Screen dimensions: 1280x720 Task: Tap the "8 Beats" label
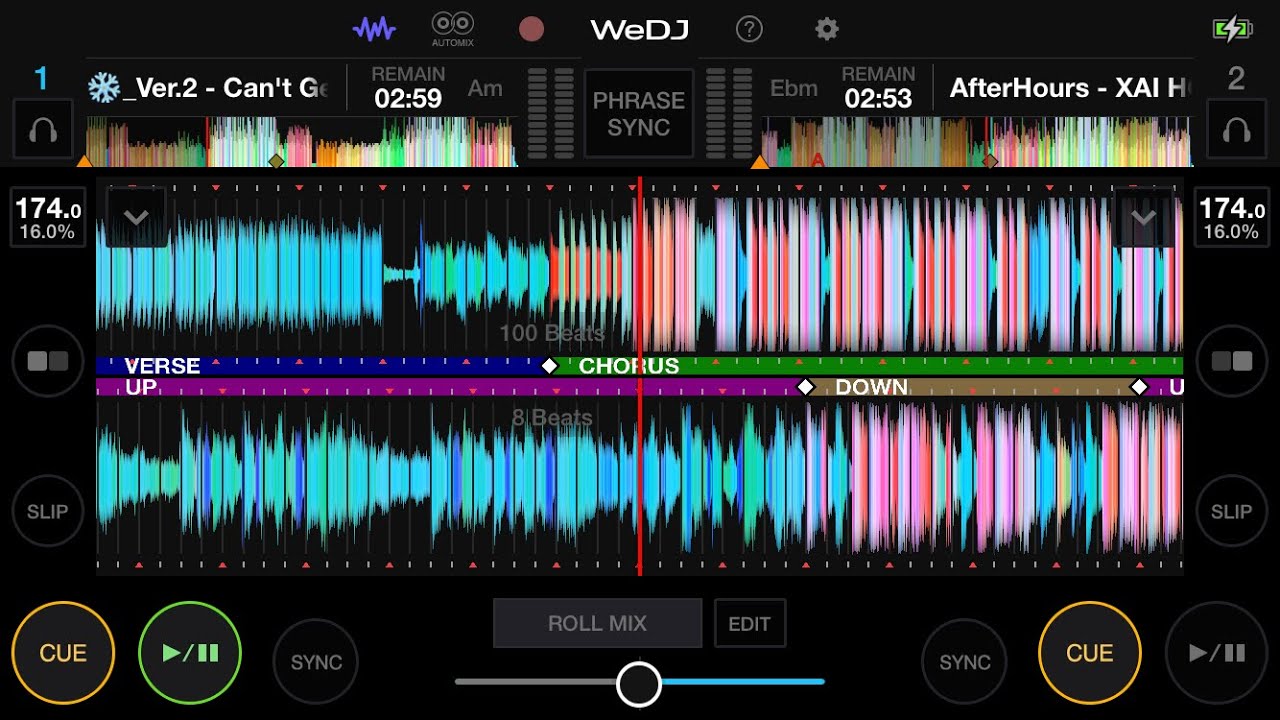pyautogui.click(x=552, y=418)
